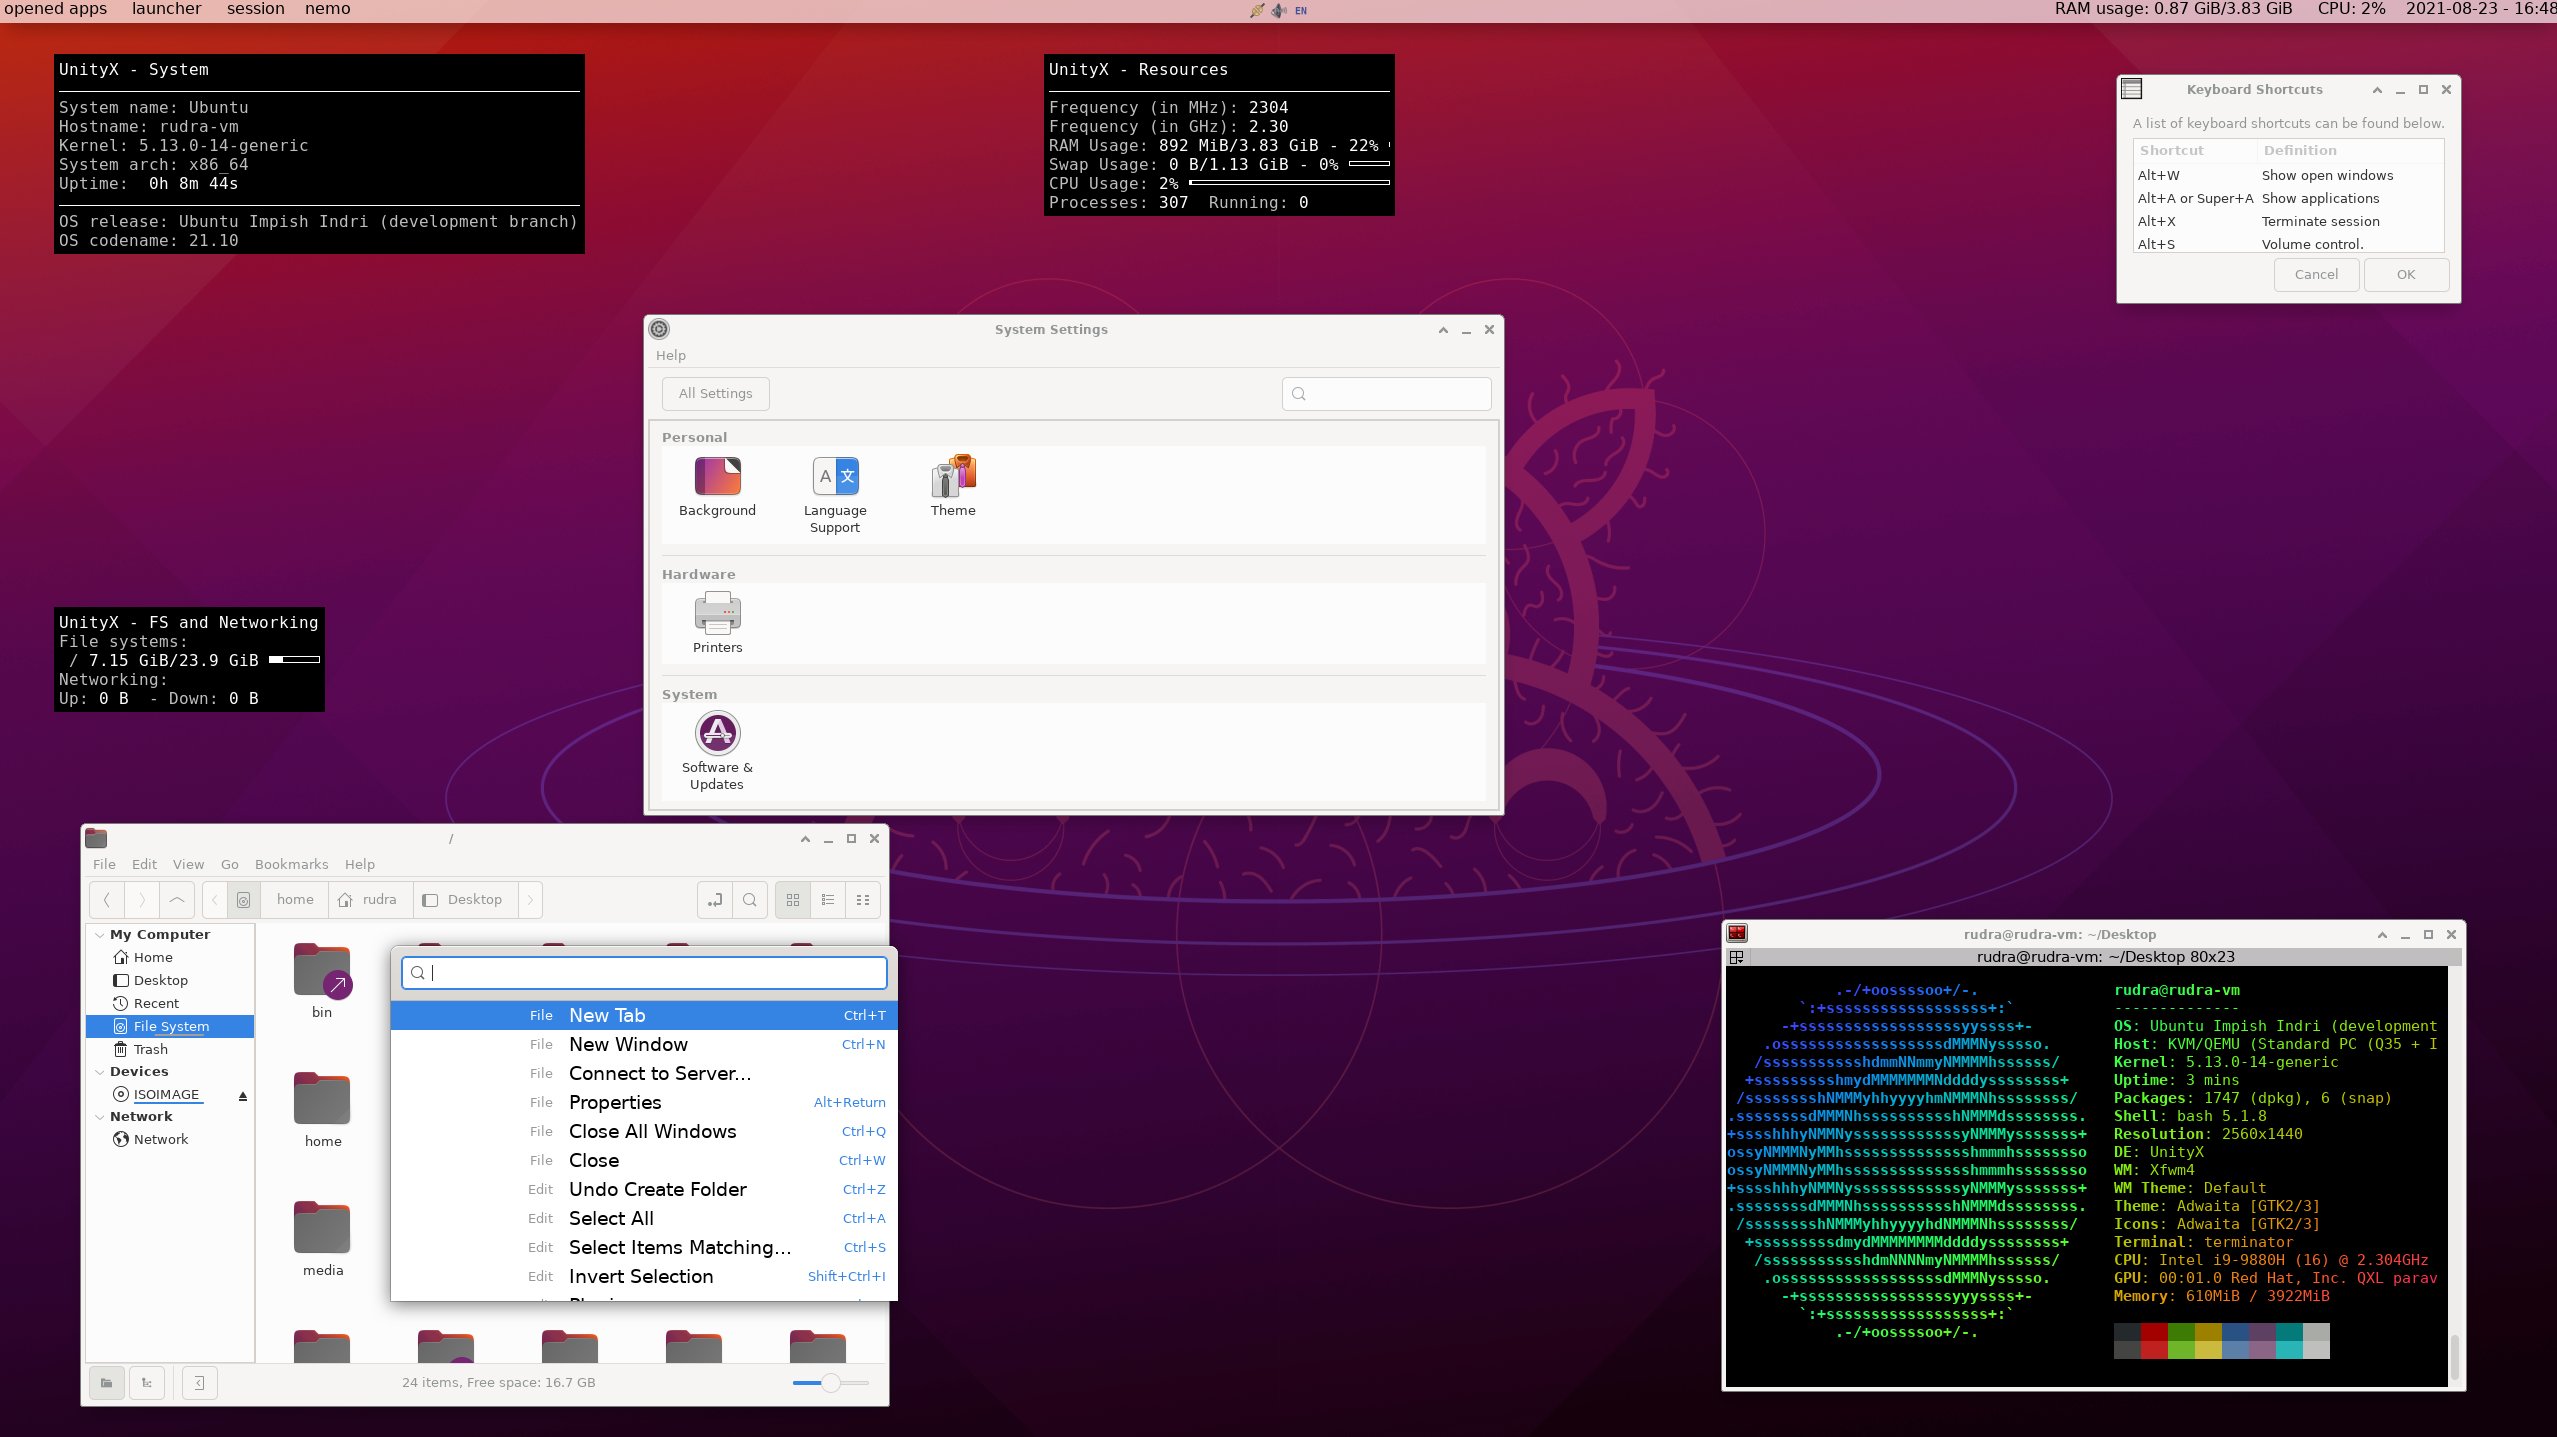2557x1437 pixels.
Task: Click Nemo's toolbar search magnifier
Action: tap(750, 900)
